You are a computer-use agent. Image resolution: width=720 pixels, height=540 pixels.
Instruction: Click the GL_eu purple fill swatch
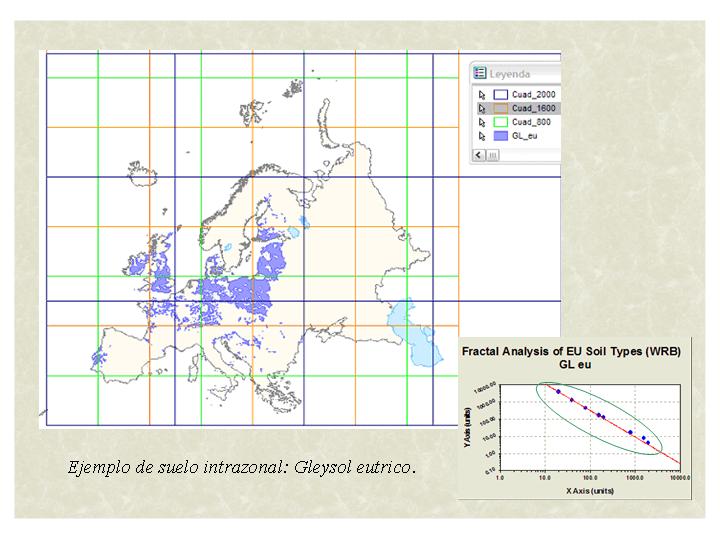(500, 135)
